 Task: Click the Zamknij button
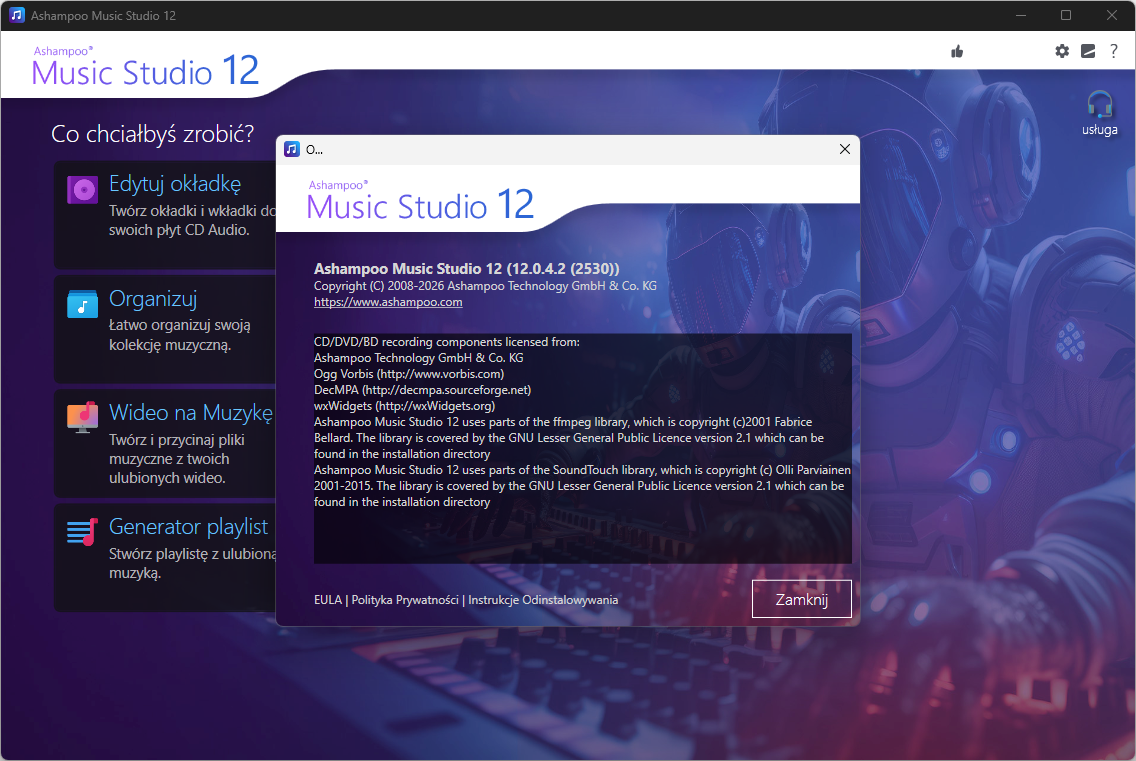(801, 599)
